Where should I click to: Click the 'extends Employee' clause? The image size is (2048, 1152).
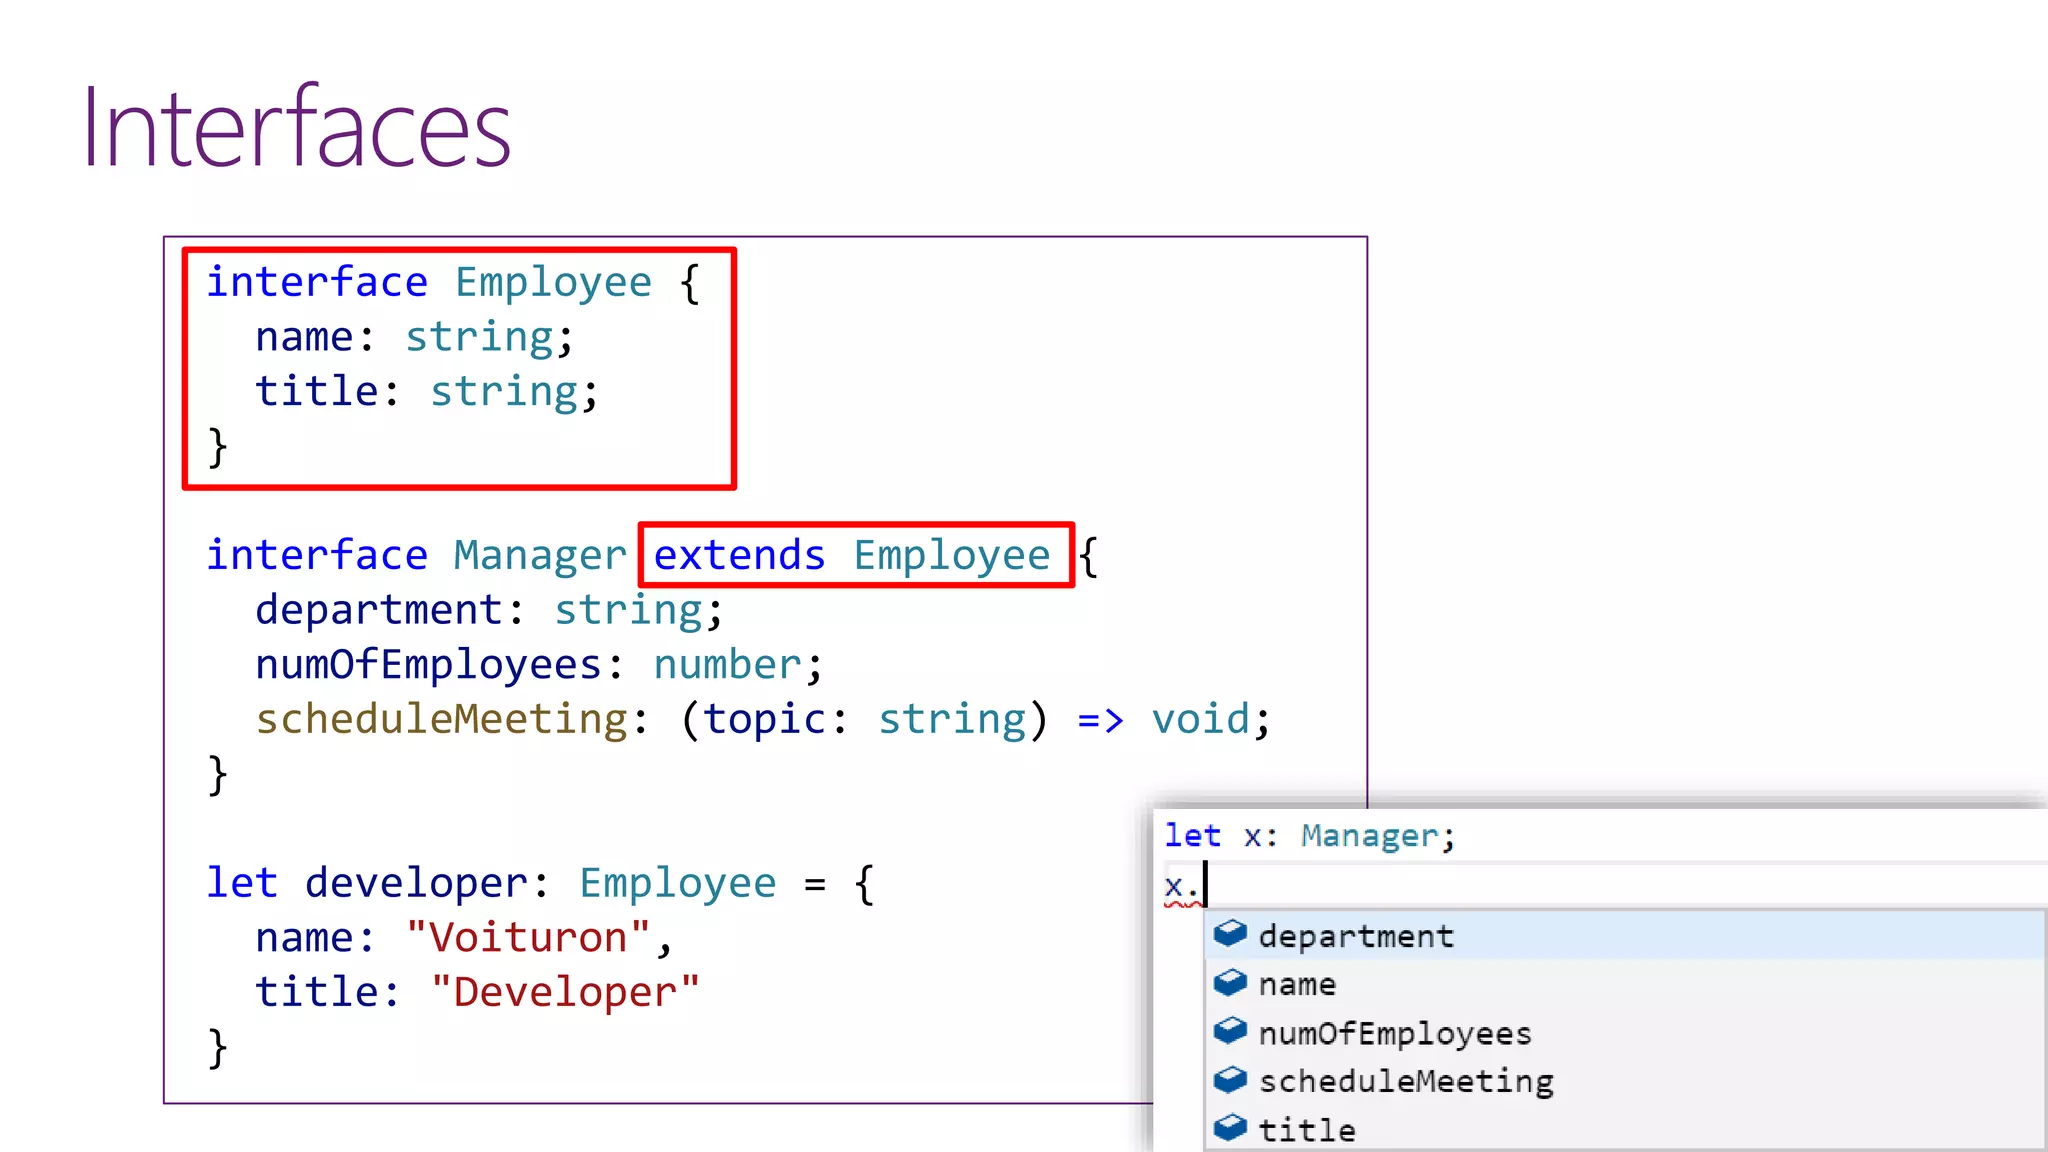click(852, 555)
